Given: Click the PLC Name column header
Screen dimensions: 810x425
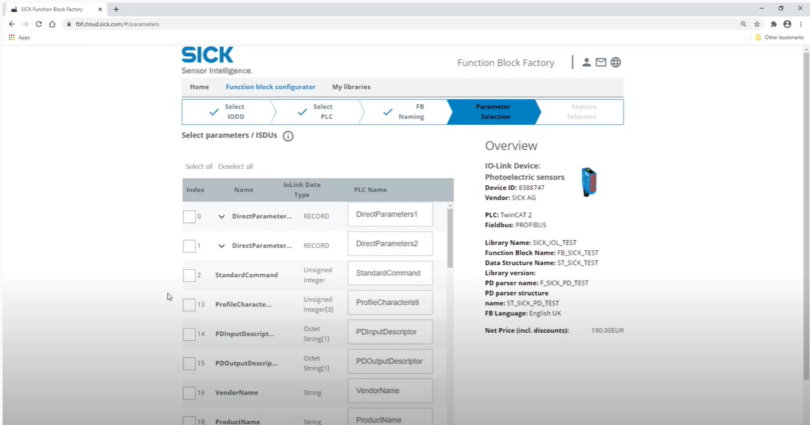Looking at the screenshot, I should 370,190.
